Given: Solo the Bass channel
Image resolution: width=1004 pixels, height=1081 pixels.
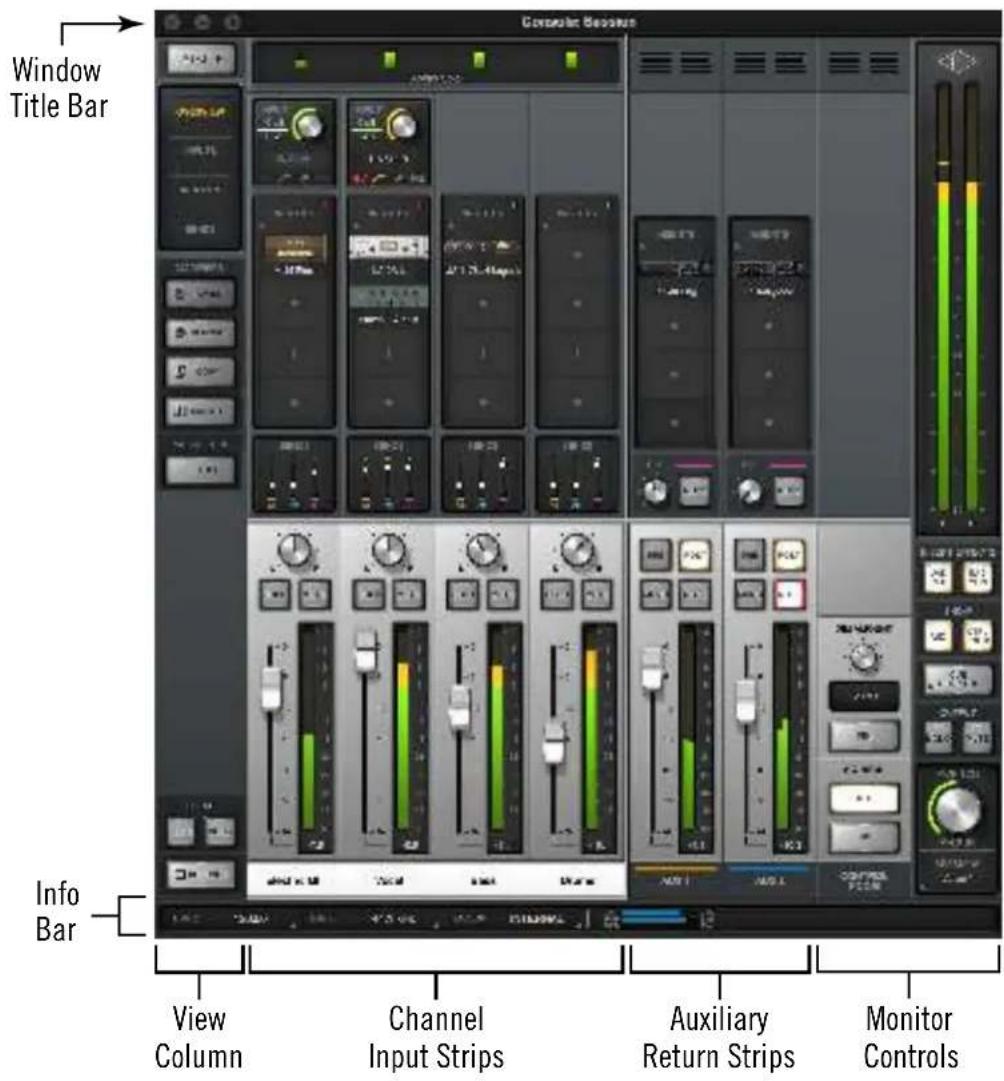Looking at the screenshot, I should pyautogui.click(x=463, y=594).
